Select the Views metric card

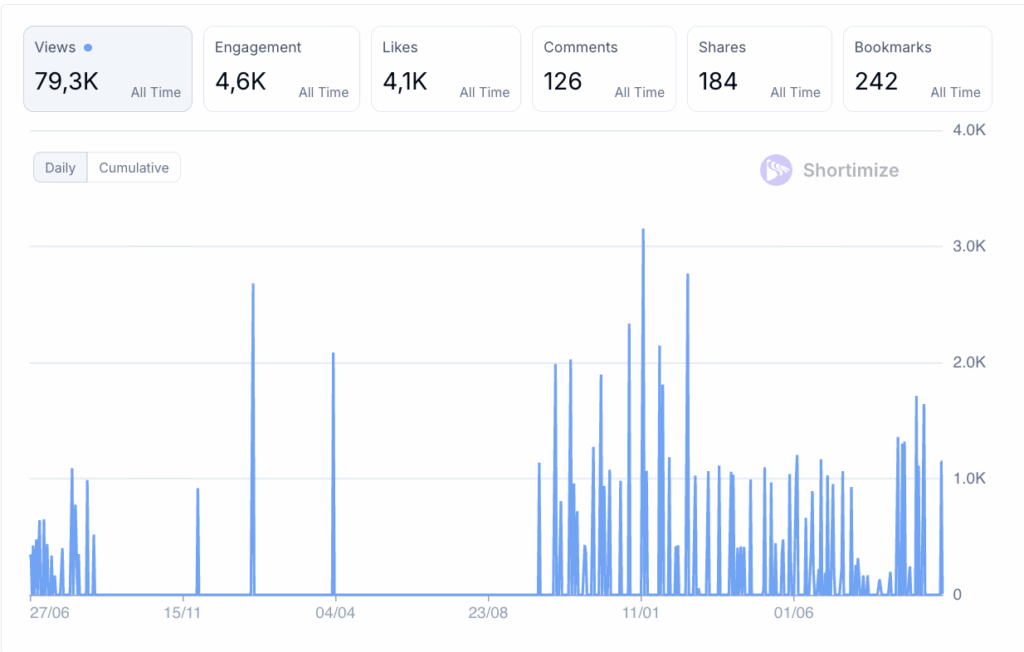(x=108, y=68)
